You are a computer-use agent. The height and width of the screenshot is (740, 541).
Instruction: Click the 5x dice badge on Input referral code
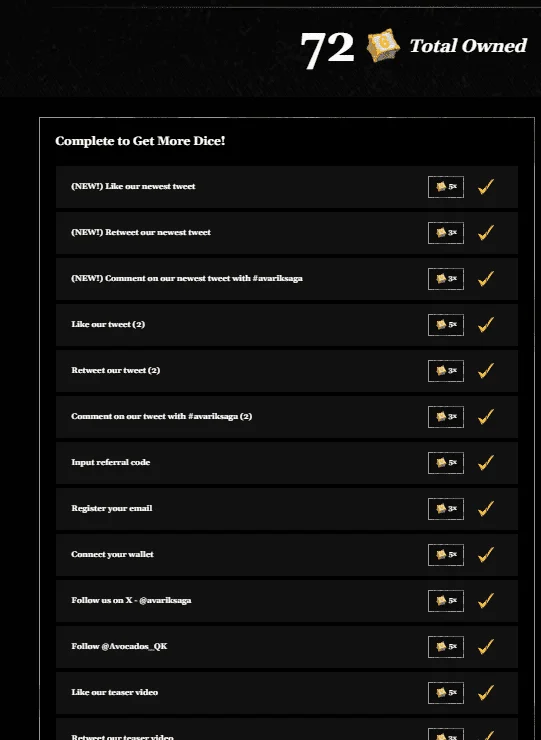(x=446, y=463)
